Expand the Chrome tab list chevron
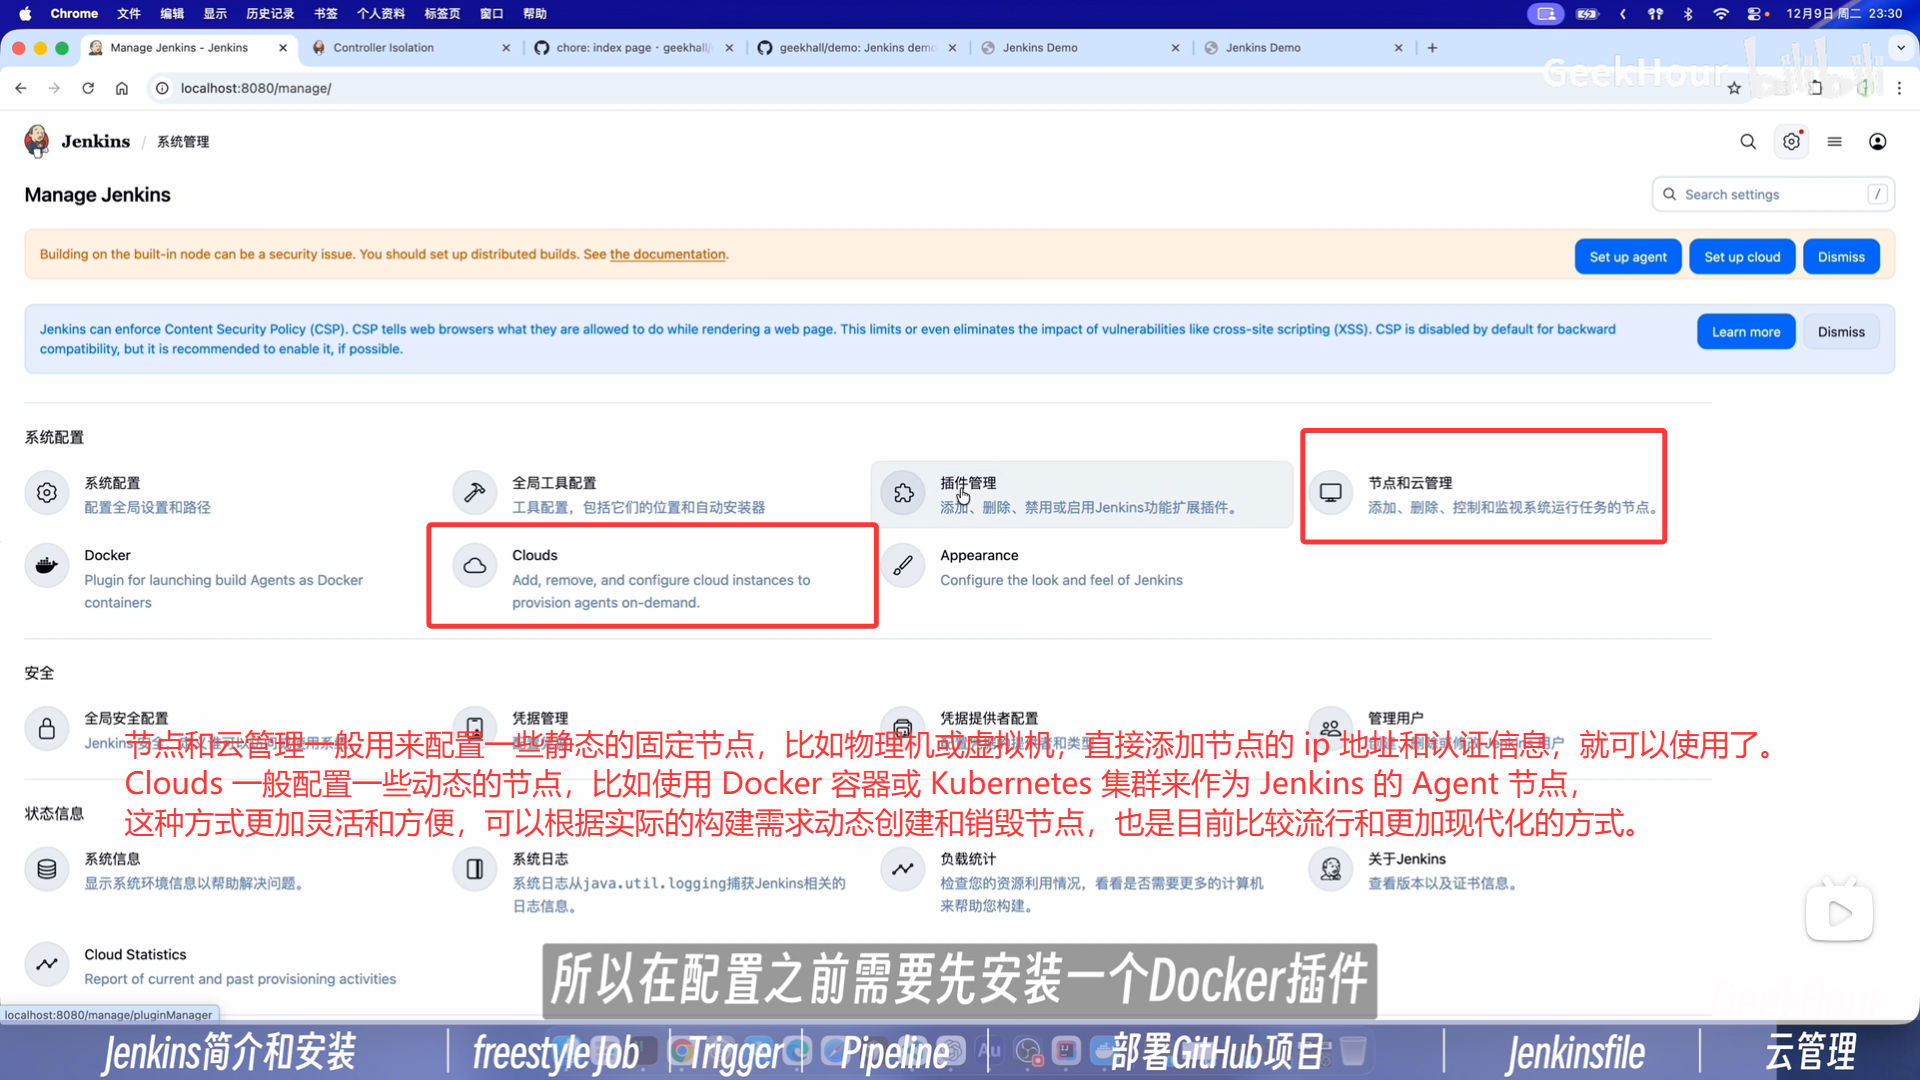The image size is (1920, 1080). point(1900,47)
